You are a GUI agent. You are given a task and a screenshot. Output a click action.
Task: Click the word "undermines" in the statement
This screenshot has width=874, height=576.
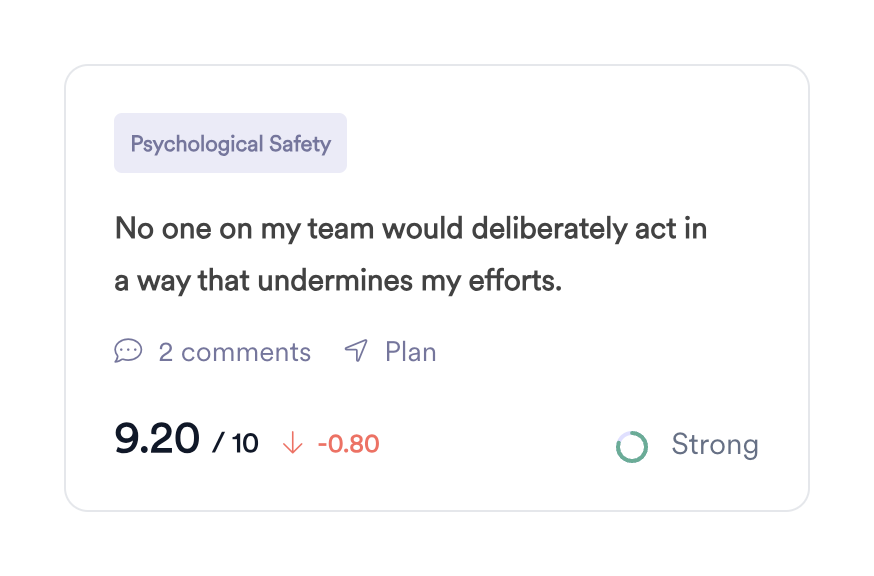(x=321, y=281)
